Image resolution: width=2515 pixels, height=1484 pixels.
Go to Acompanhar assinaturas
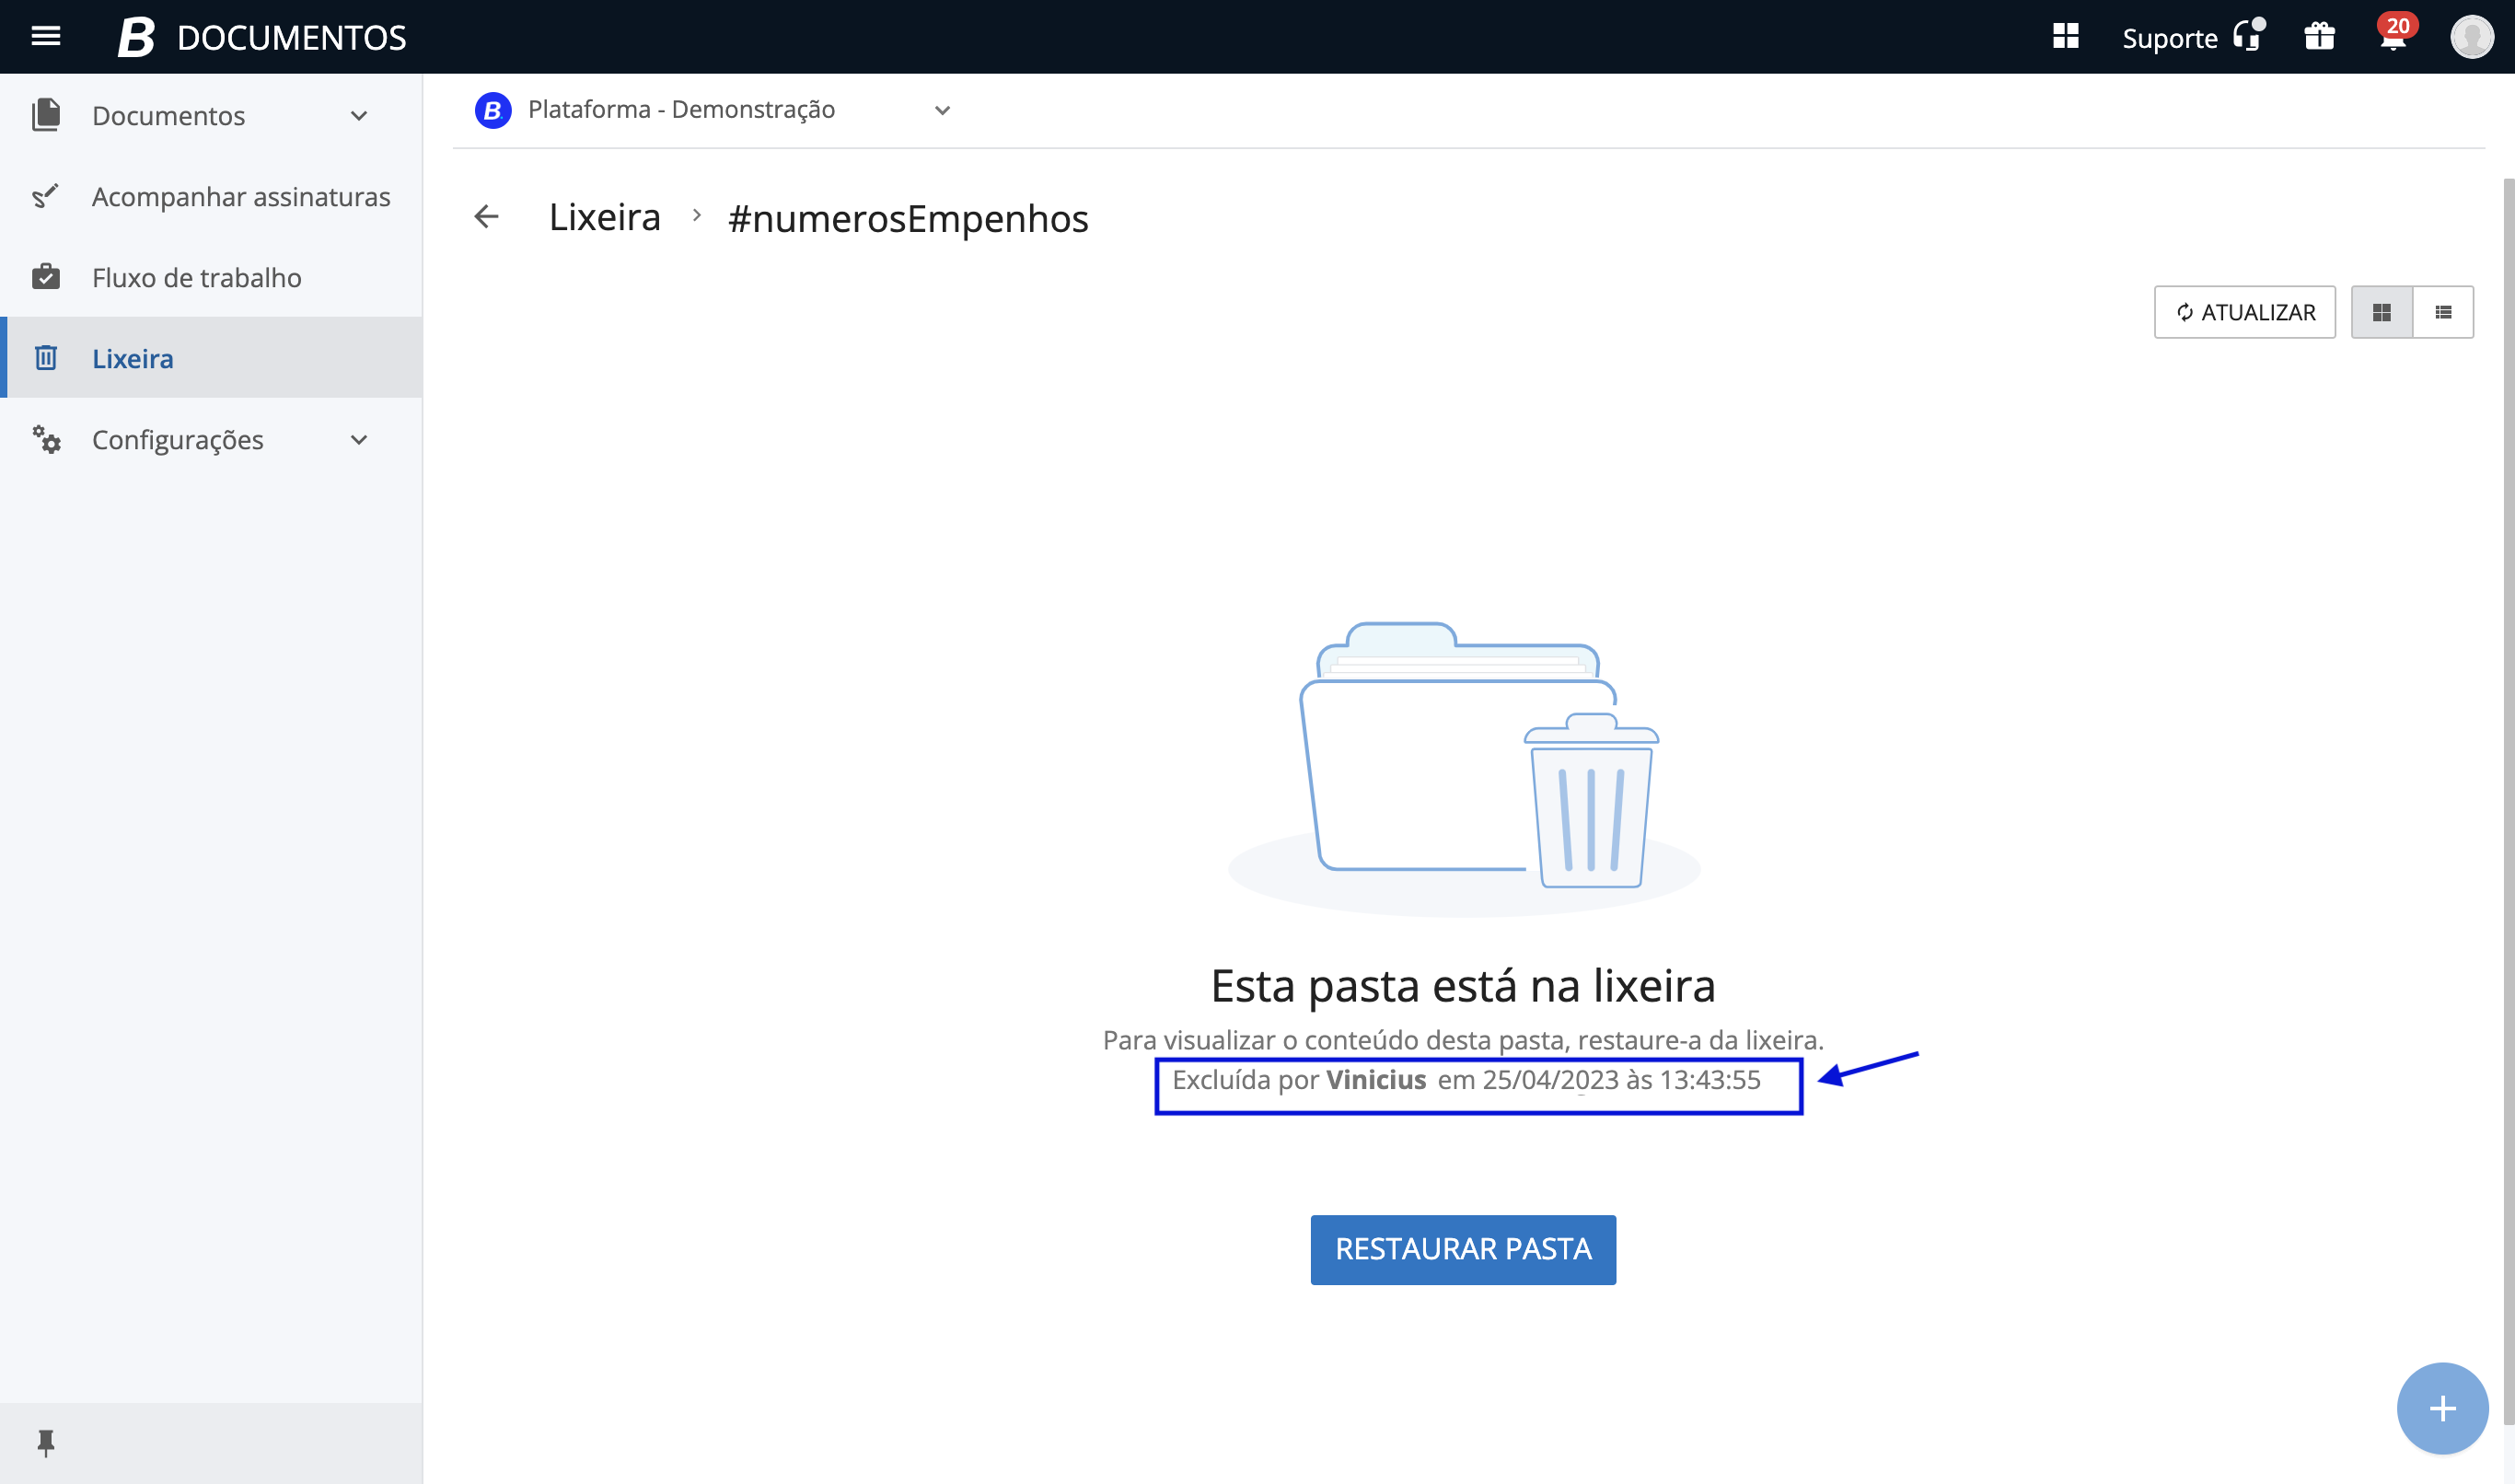coord(240,197)
